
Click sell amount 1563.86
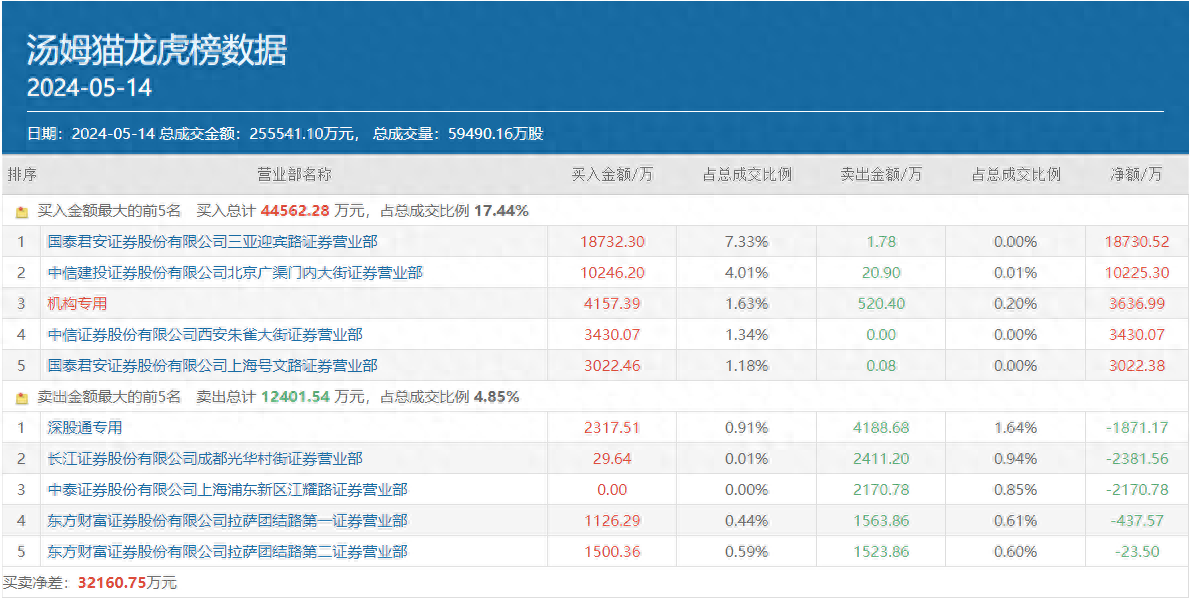tap(881, 520)
